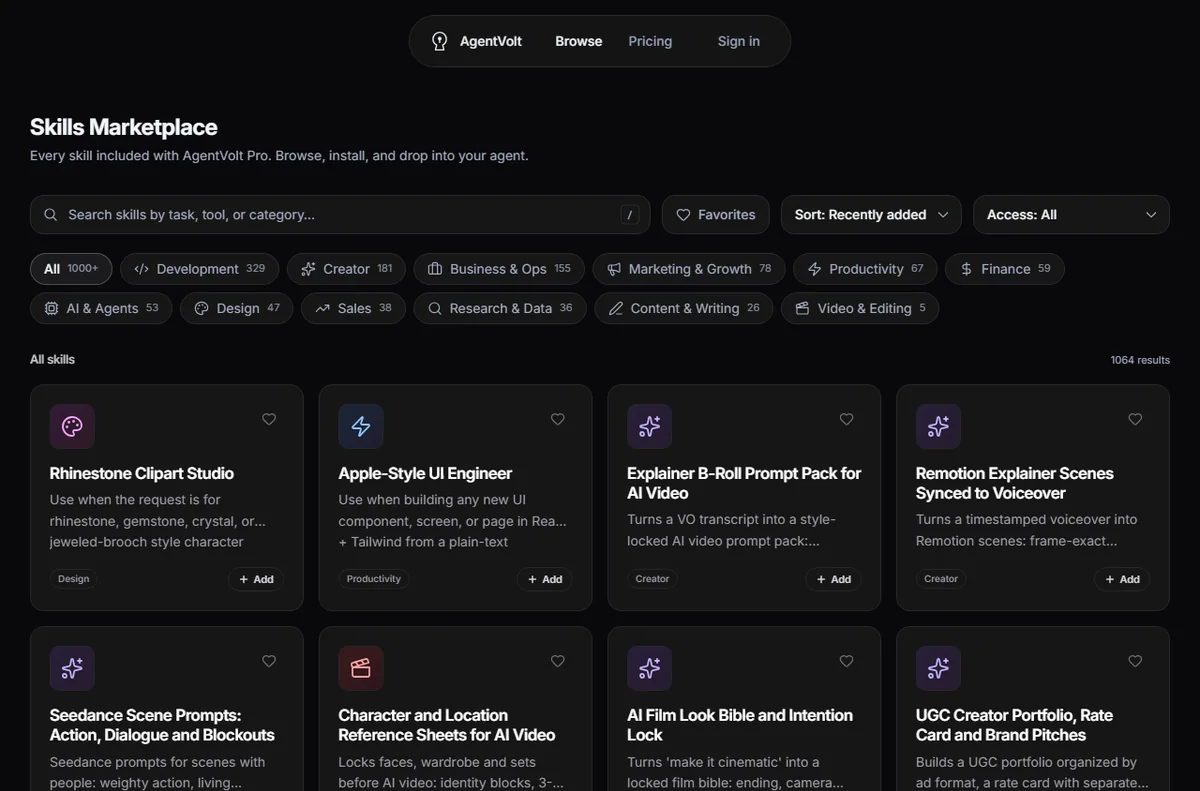Toggle the Favorites filter button
The height and width of the screenshot is (791, 1200).
[x=716, y=215]
